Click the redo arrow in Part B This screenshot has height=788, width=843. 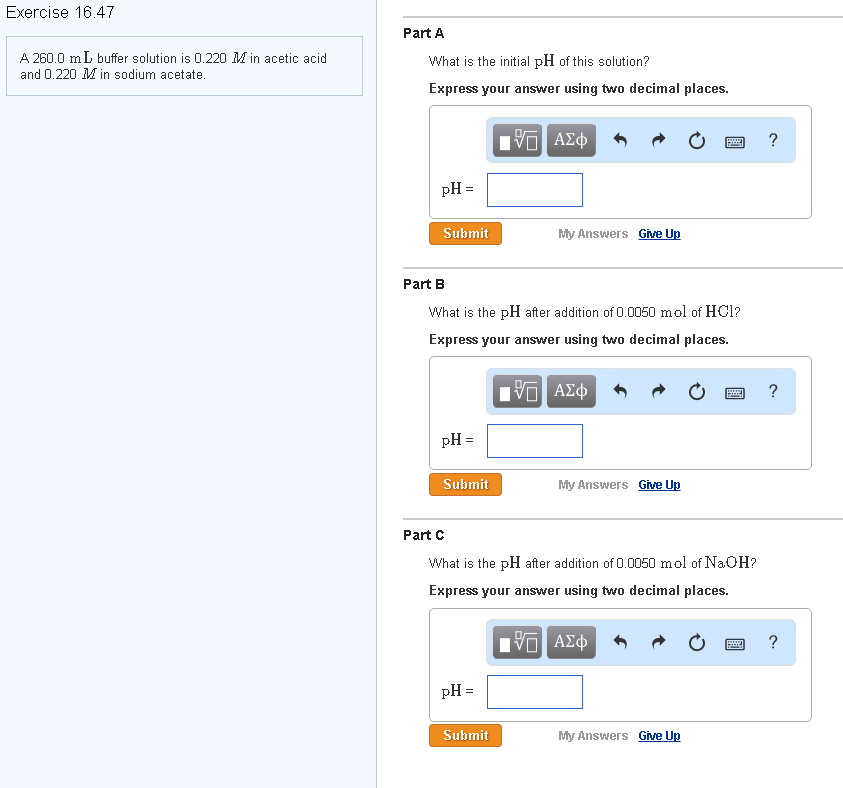click(x=658, y=392)
